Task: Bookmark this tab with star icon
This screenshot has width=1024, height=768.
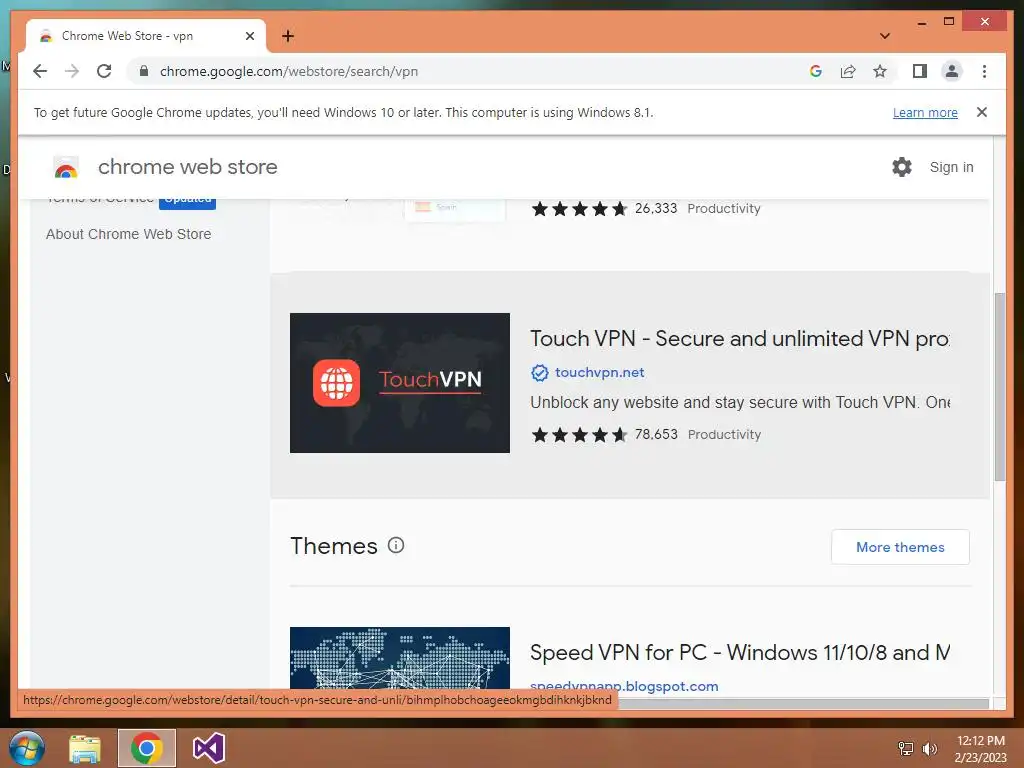Action: [x=880, y=71]
